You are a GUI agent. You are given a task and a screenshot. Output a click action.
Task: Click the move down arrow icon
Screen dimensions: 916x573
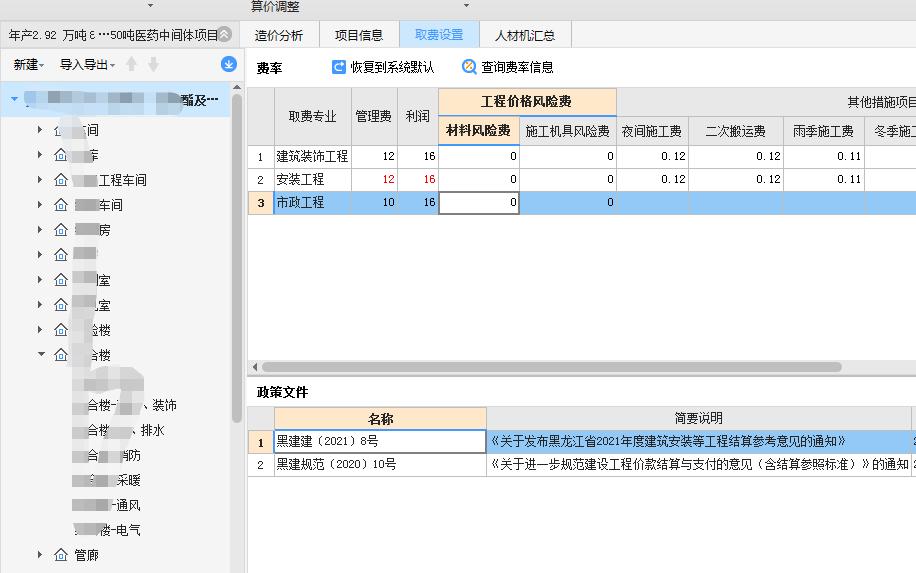[154, 64]
